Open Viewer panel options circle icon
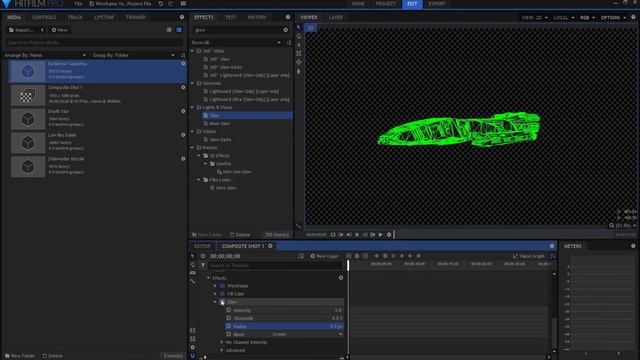 [633, 17]
